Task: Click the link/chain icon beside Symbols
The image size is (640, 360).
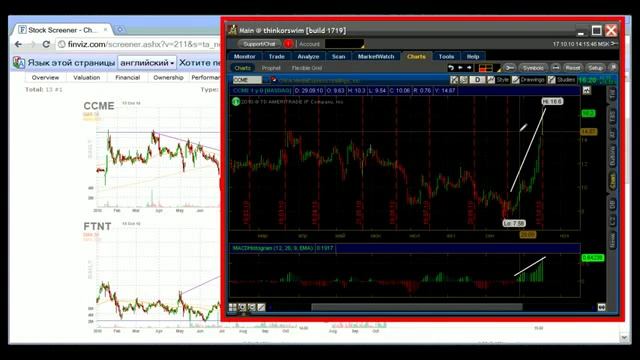Action: pyautogui.click(x=556, y=67)
